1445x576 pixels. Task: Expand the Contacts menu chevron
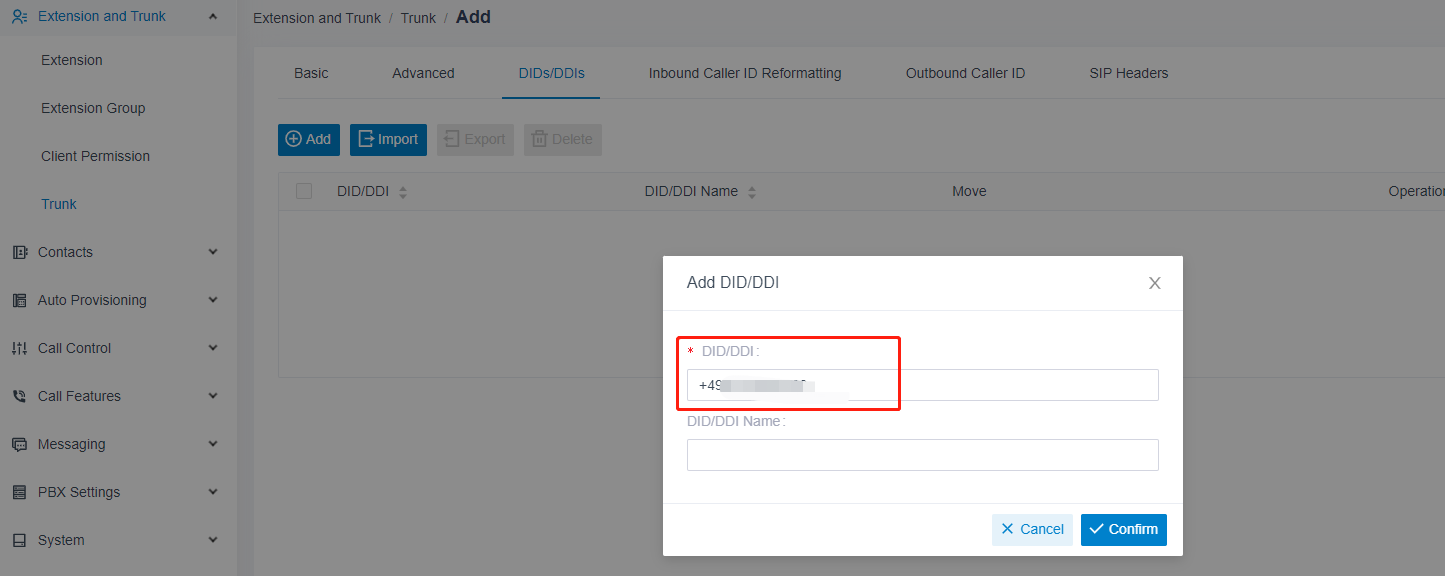coord(212,252)
